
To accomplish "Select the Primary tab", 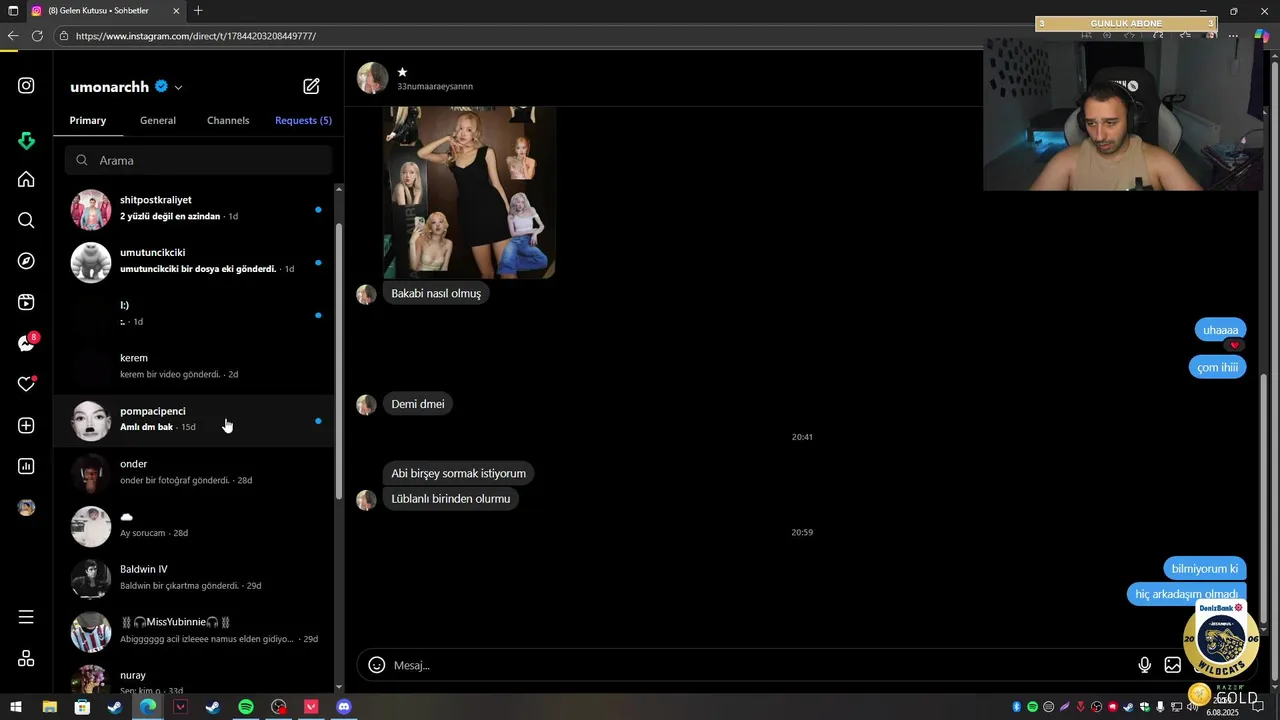I will 88,120.
